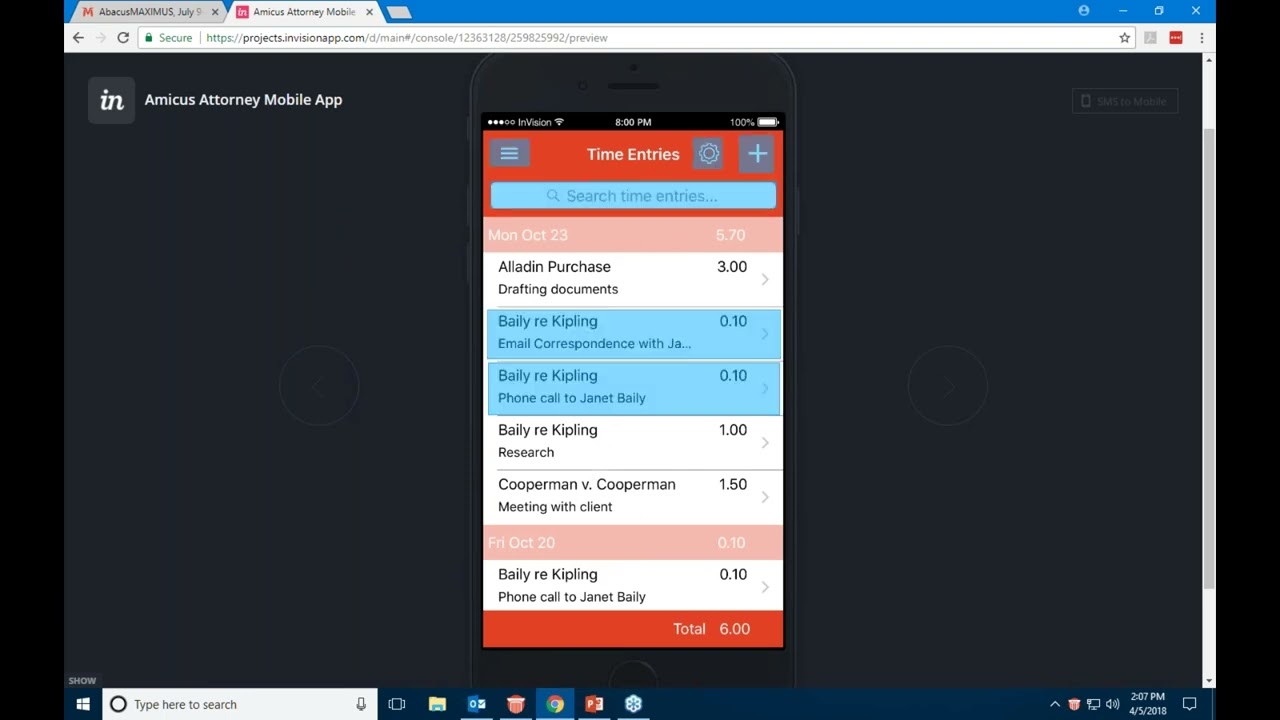Open Task View on taskbar

pyautogui.click(x=397, y=704)
